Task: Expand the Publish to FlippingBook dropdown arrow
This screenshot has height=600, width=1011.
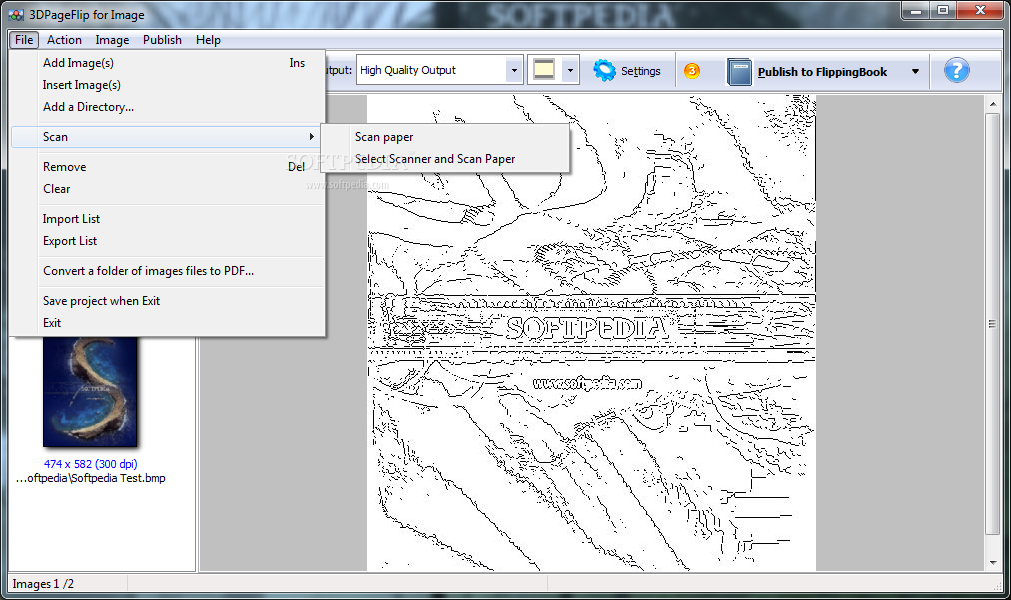Action: (x=915, y=72)
